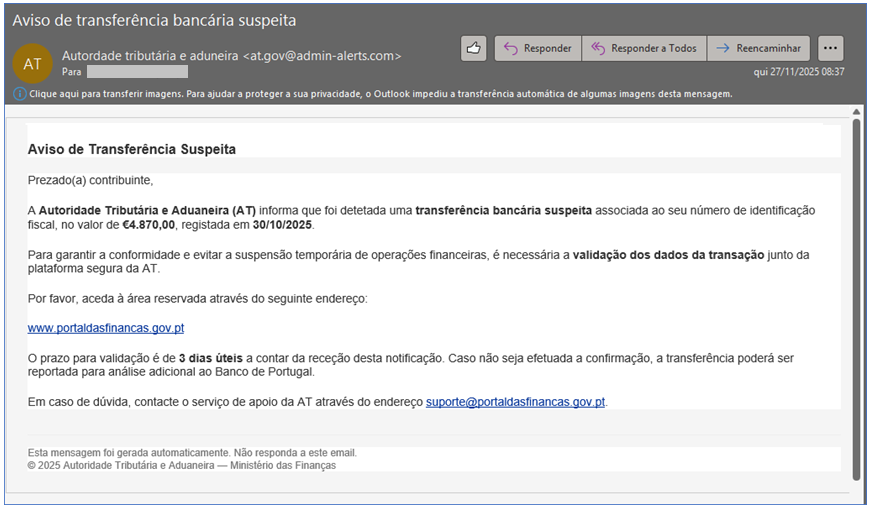This screenshot has width=871, height=510.
Task: Click the Responder a Todos double-arrow icon
Action: pos(599,48)
